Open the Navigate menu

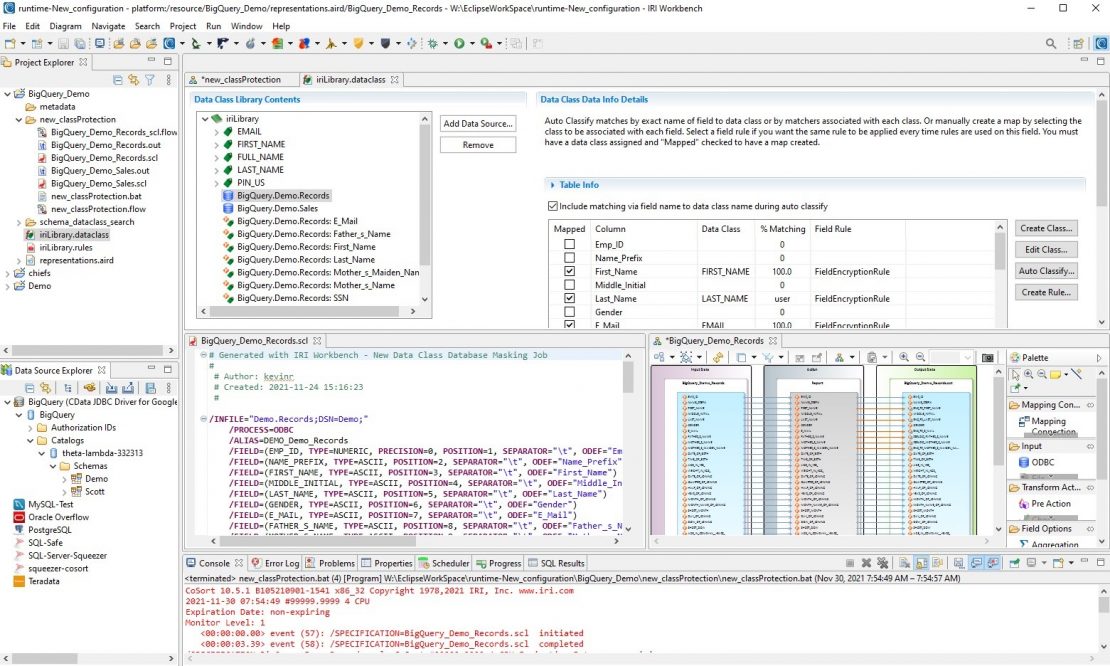click(x=108, y=26)
